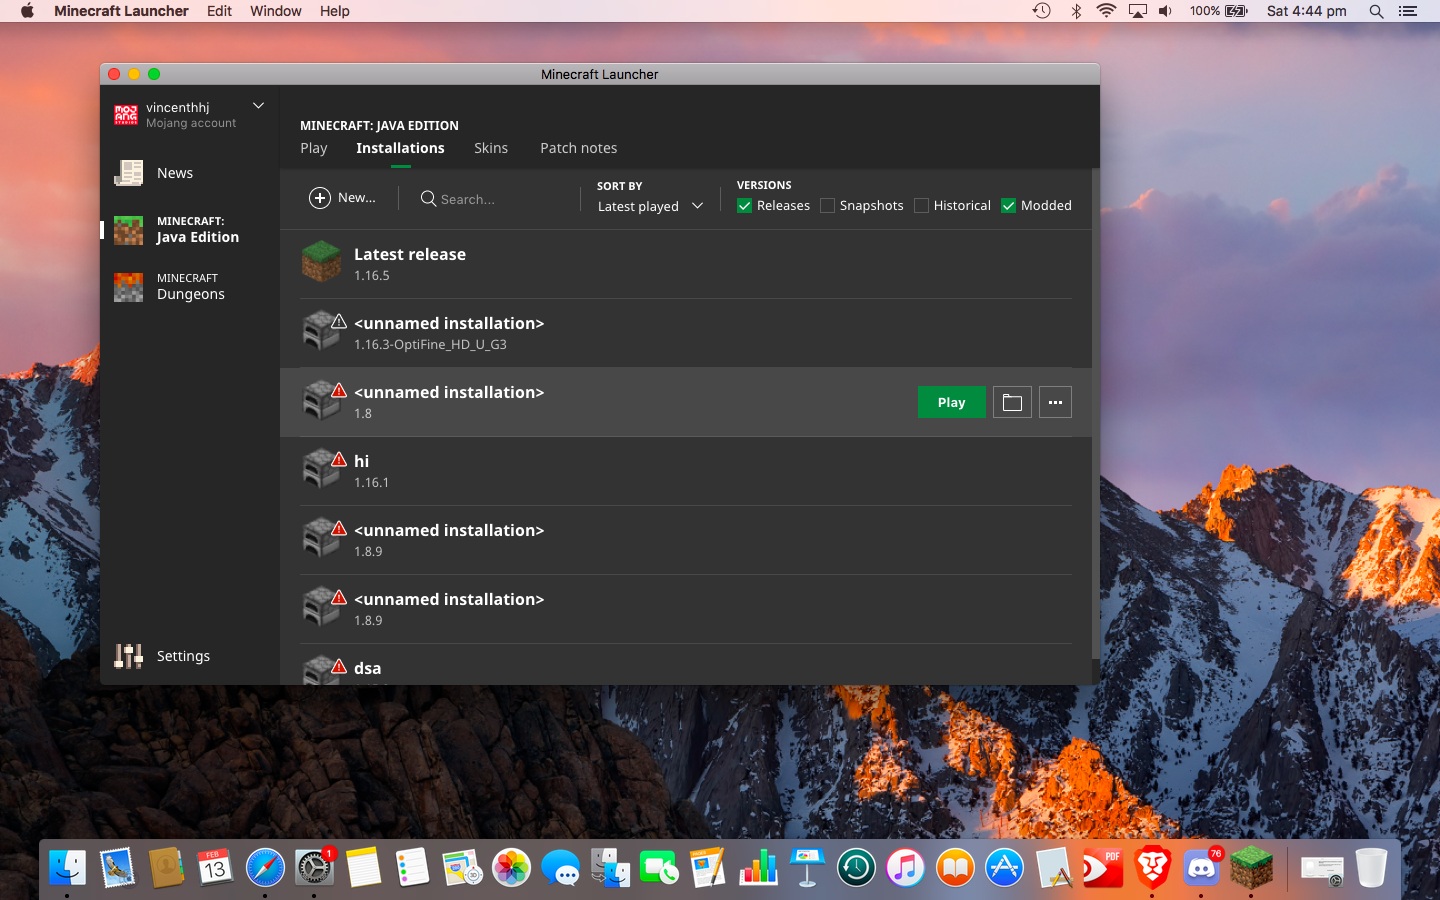
Task: Enable the Historical versions checkbox
Action: (x=921, y=206)
